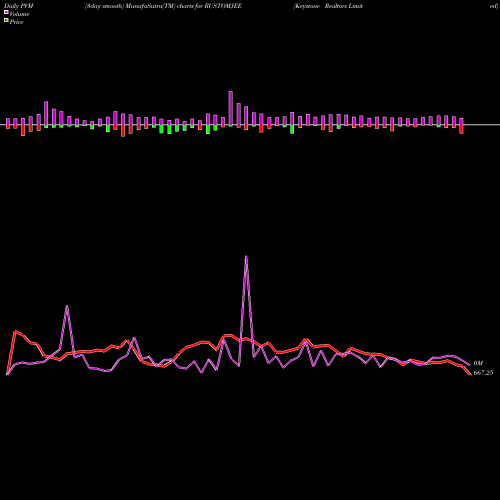The image size is (500, 500).
Task: Click the Price legend color swatch
Action: click(x=6, y=21)
